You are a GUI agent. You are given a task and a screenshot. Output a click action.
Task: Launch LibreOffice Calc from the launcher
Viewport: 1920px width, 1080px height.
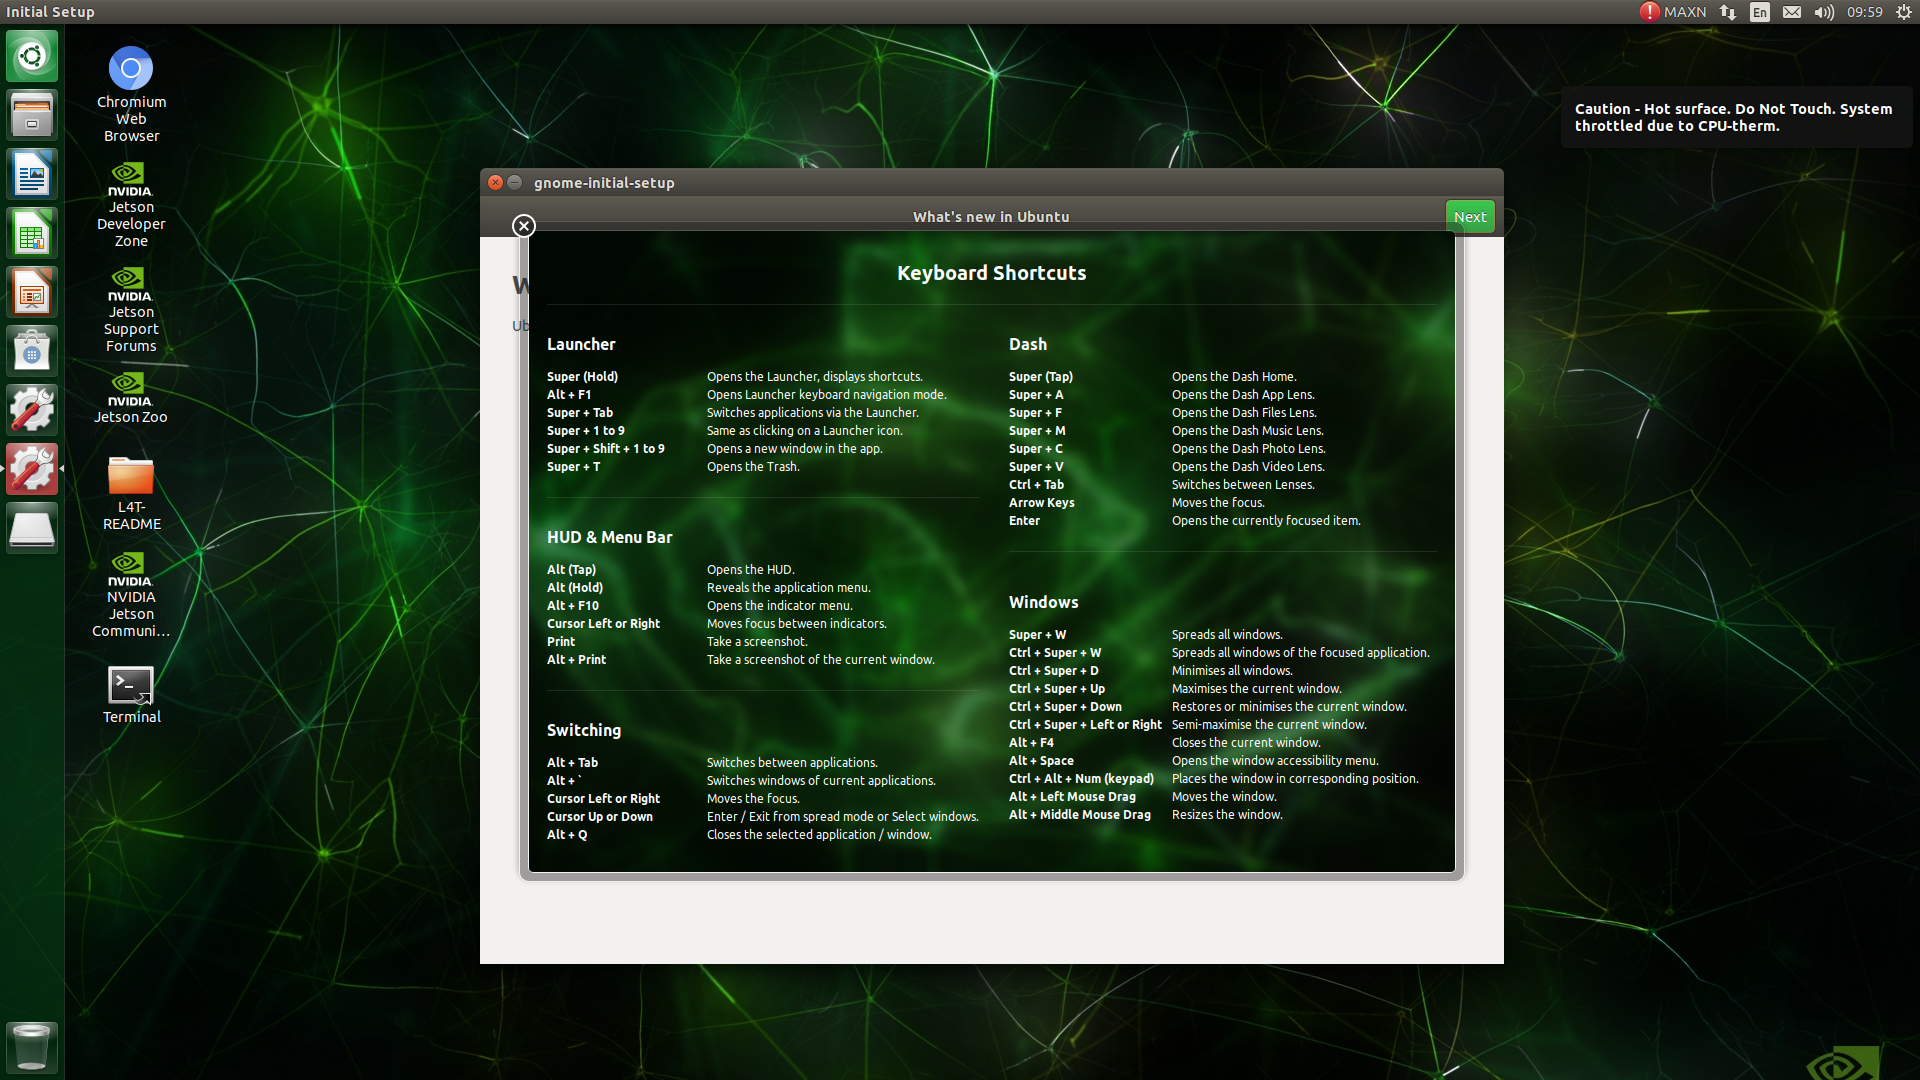(32, 233)
